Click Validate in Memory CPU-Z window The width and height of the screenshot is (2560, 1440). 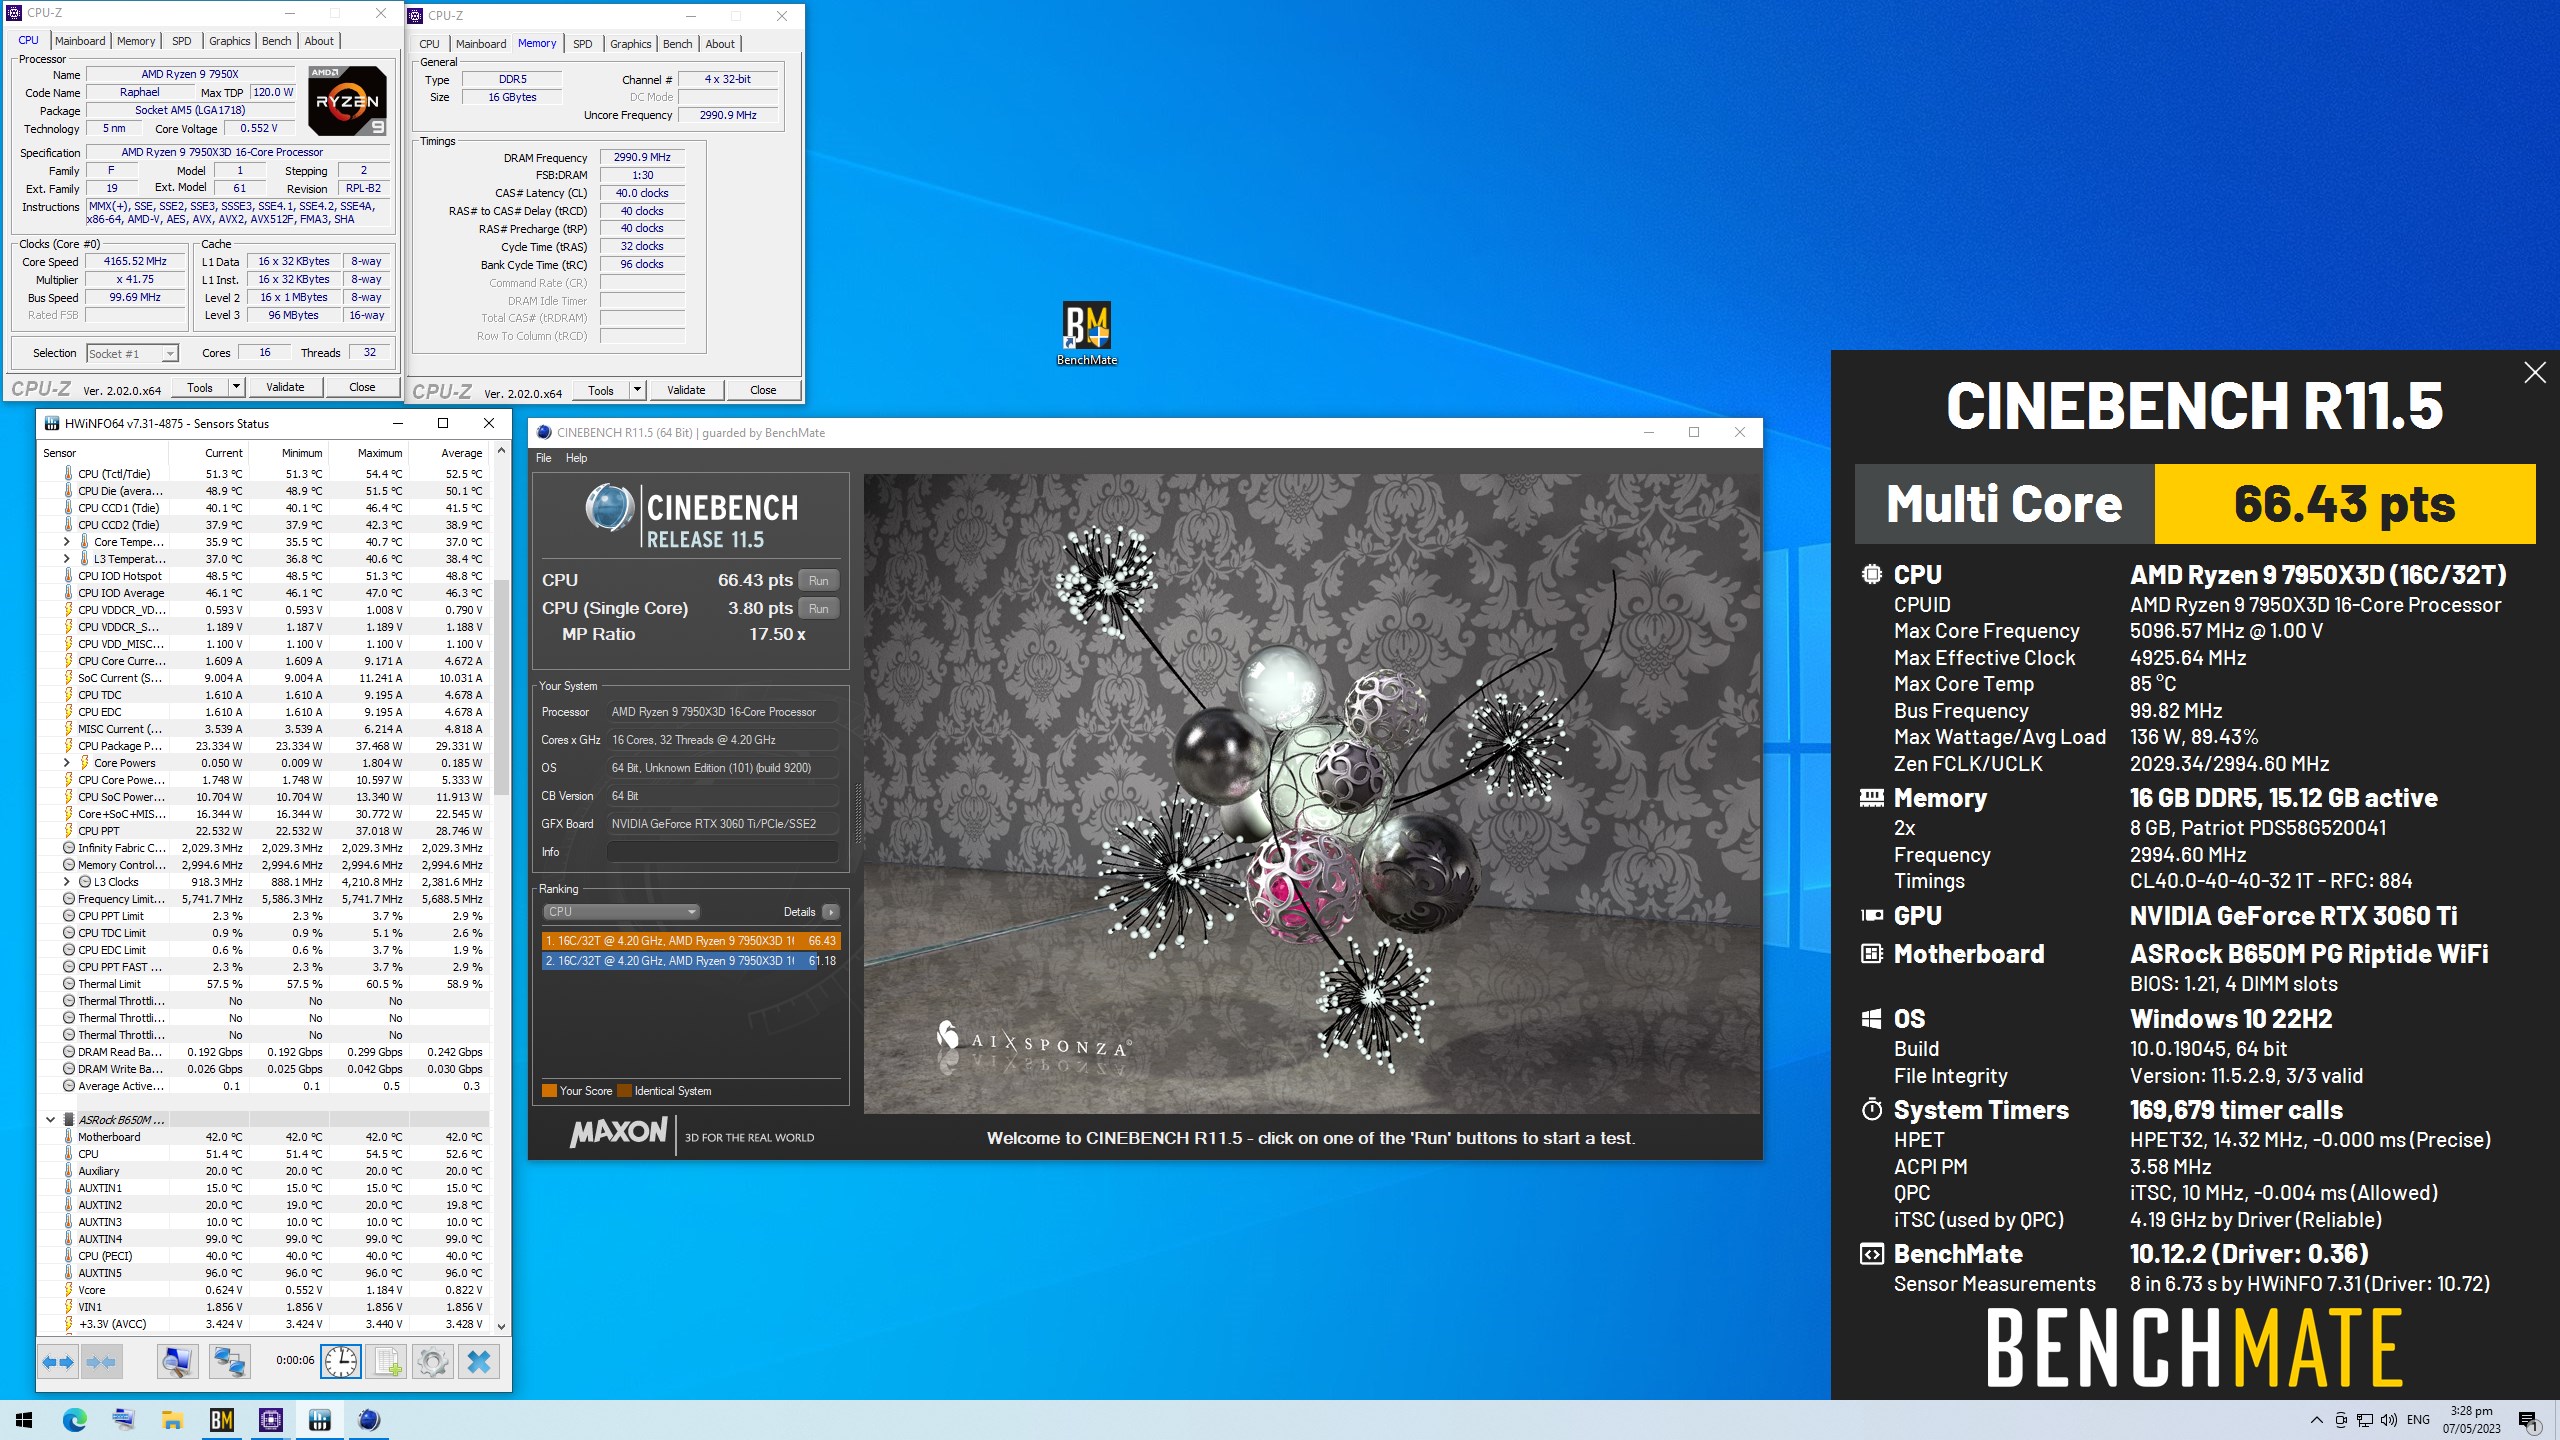(686, 390)
